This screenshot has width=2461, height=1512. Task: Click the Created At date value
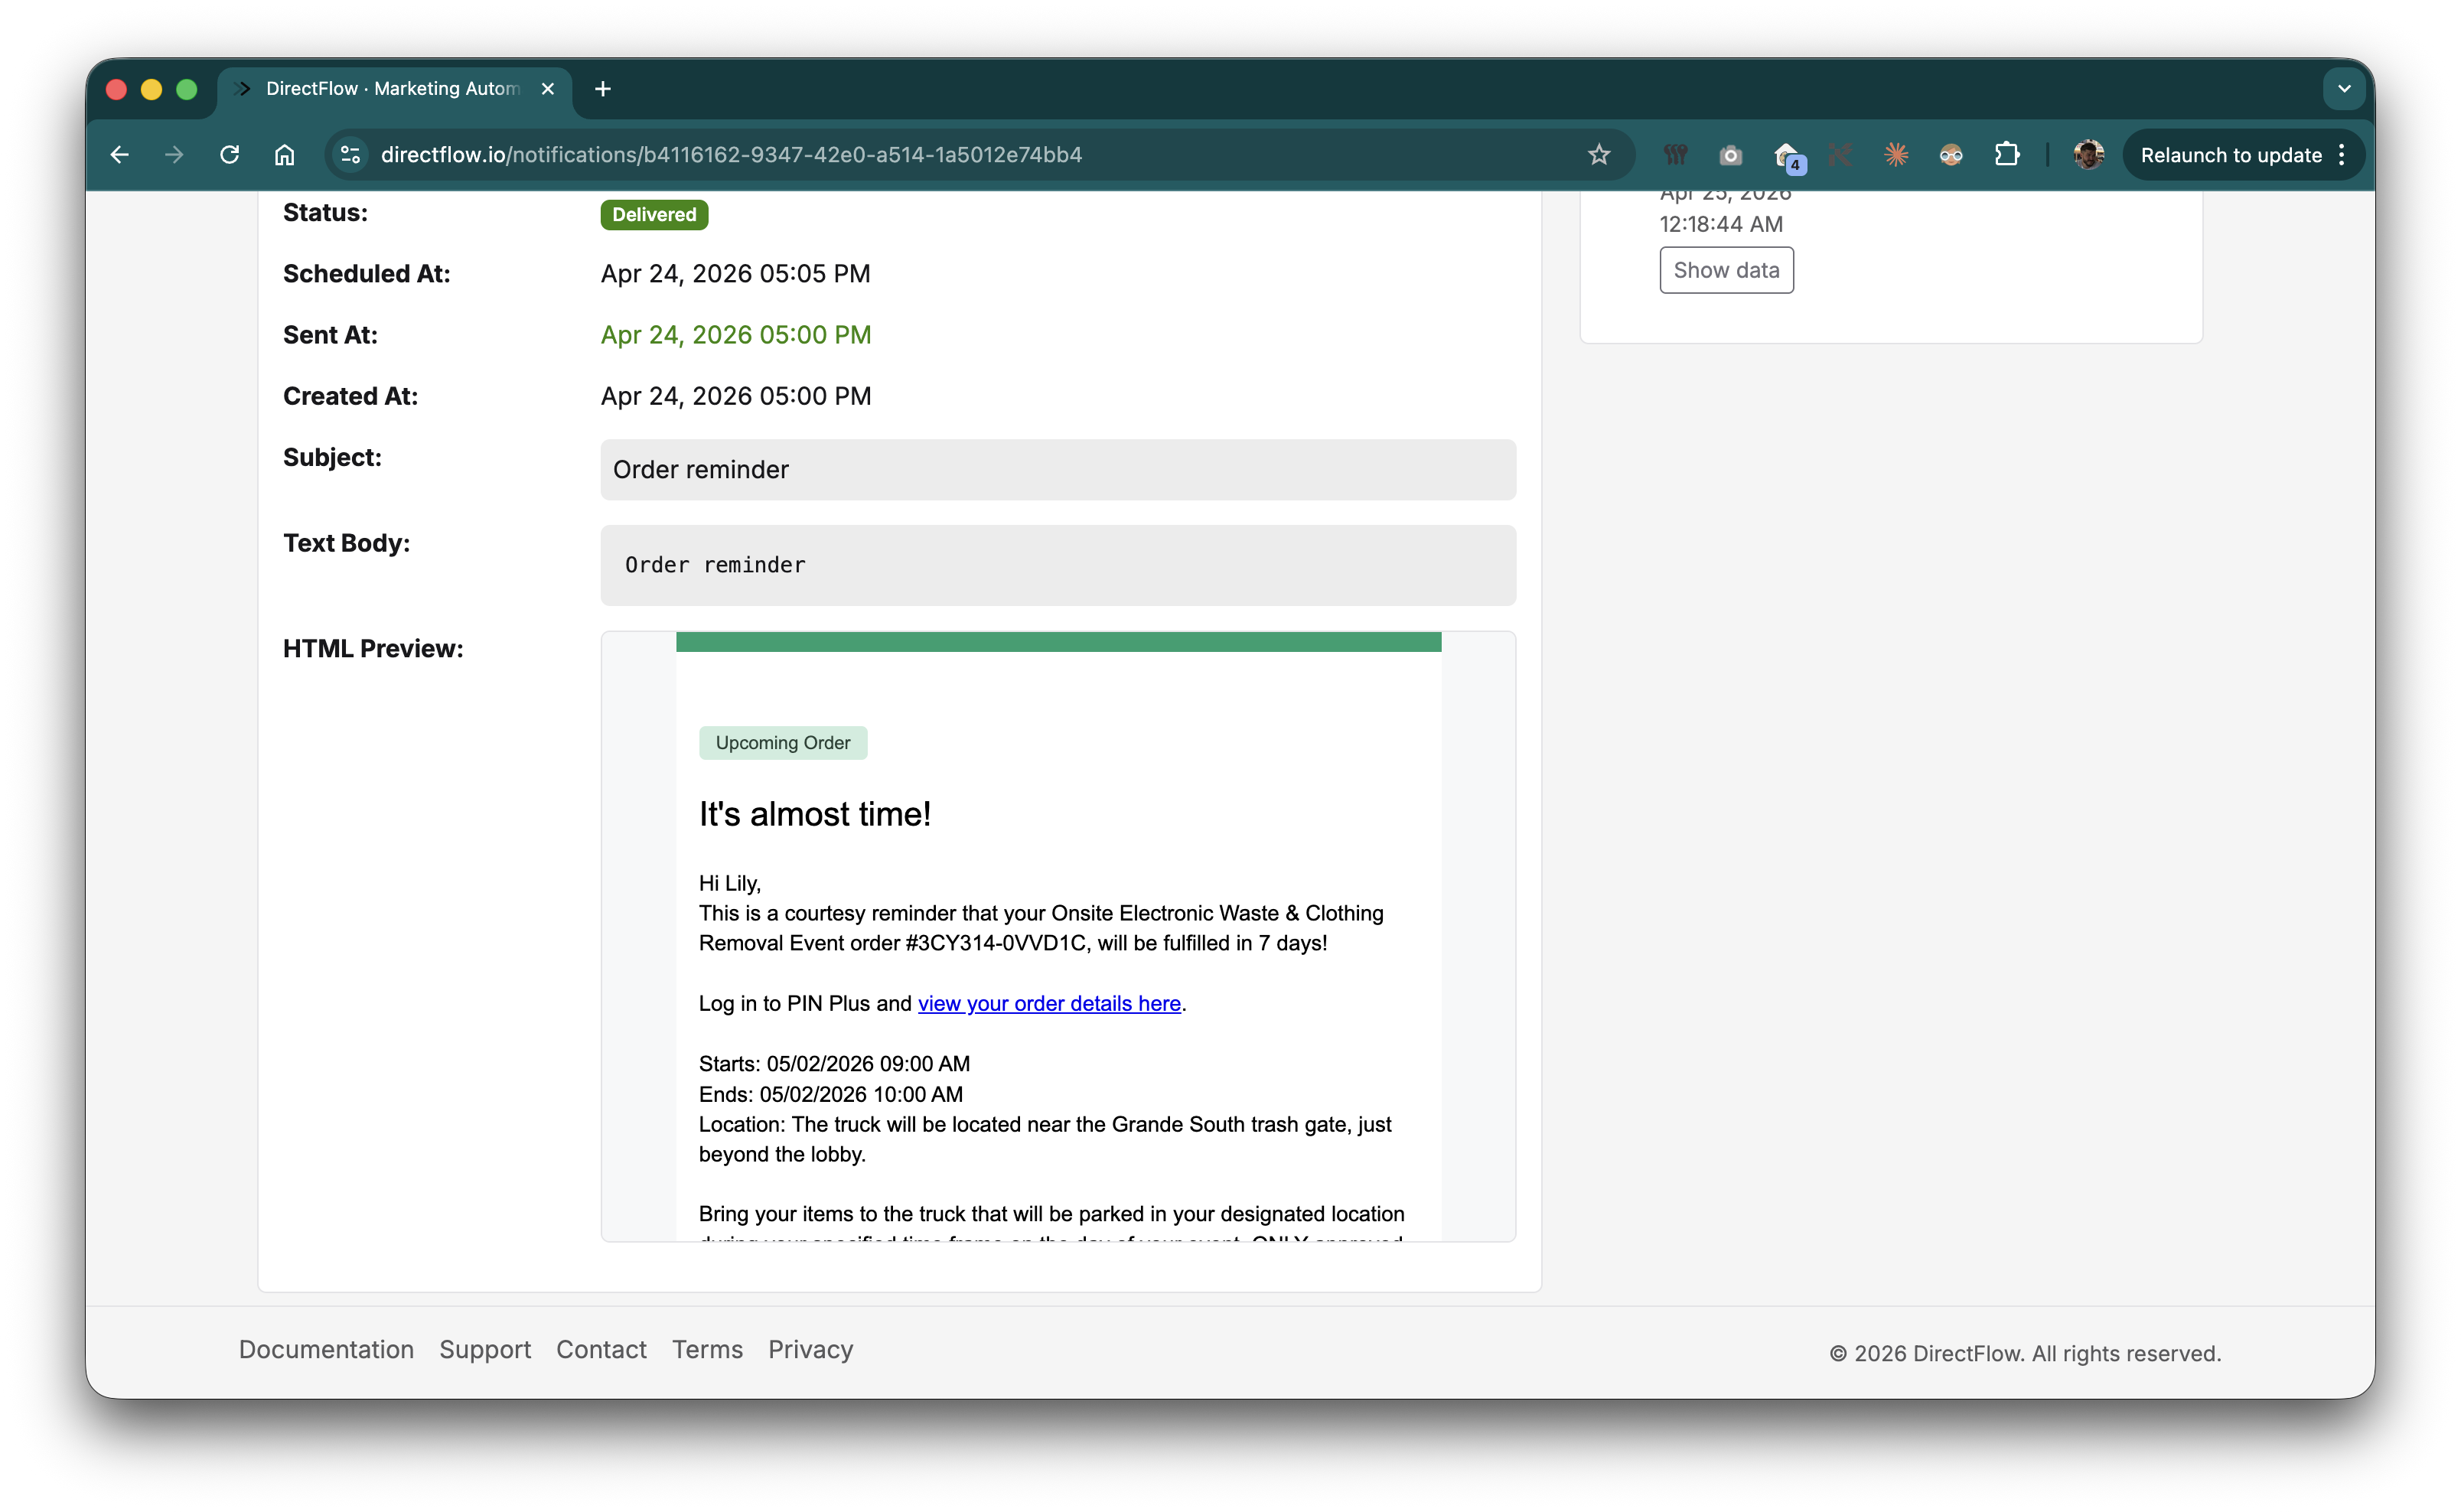[735, 396]
